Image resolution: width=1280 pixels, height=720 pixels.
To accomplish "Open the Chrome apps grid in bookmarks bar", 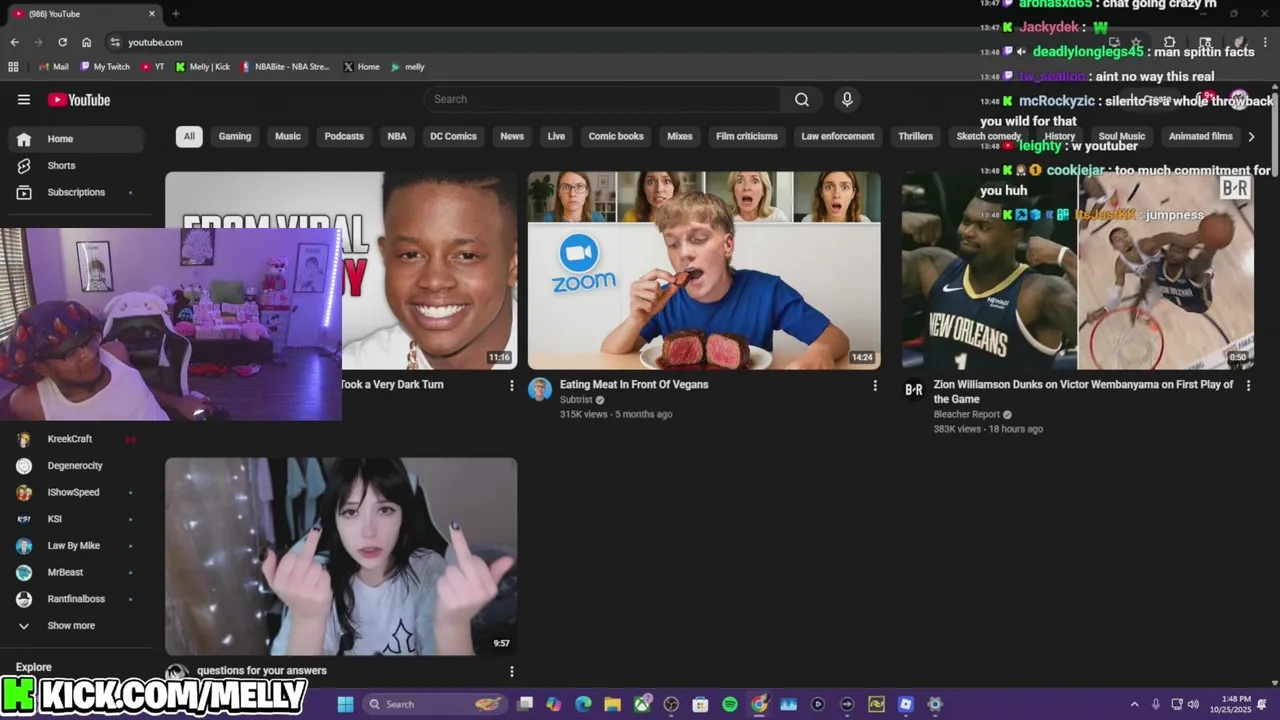I will (x=13, y=67).
